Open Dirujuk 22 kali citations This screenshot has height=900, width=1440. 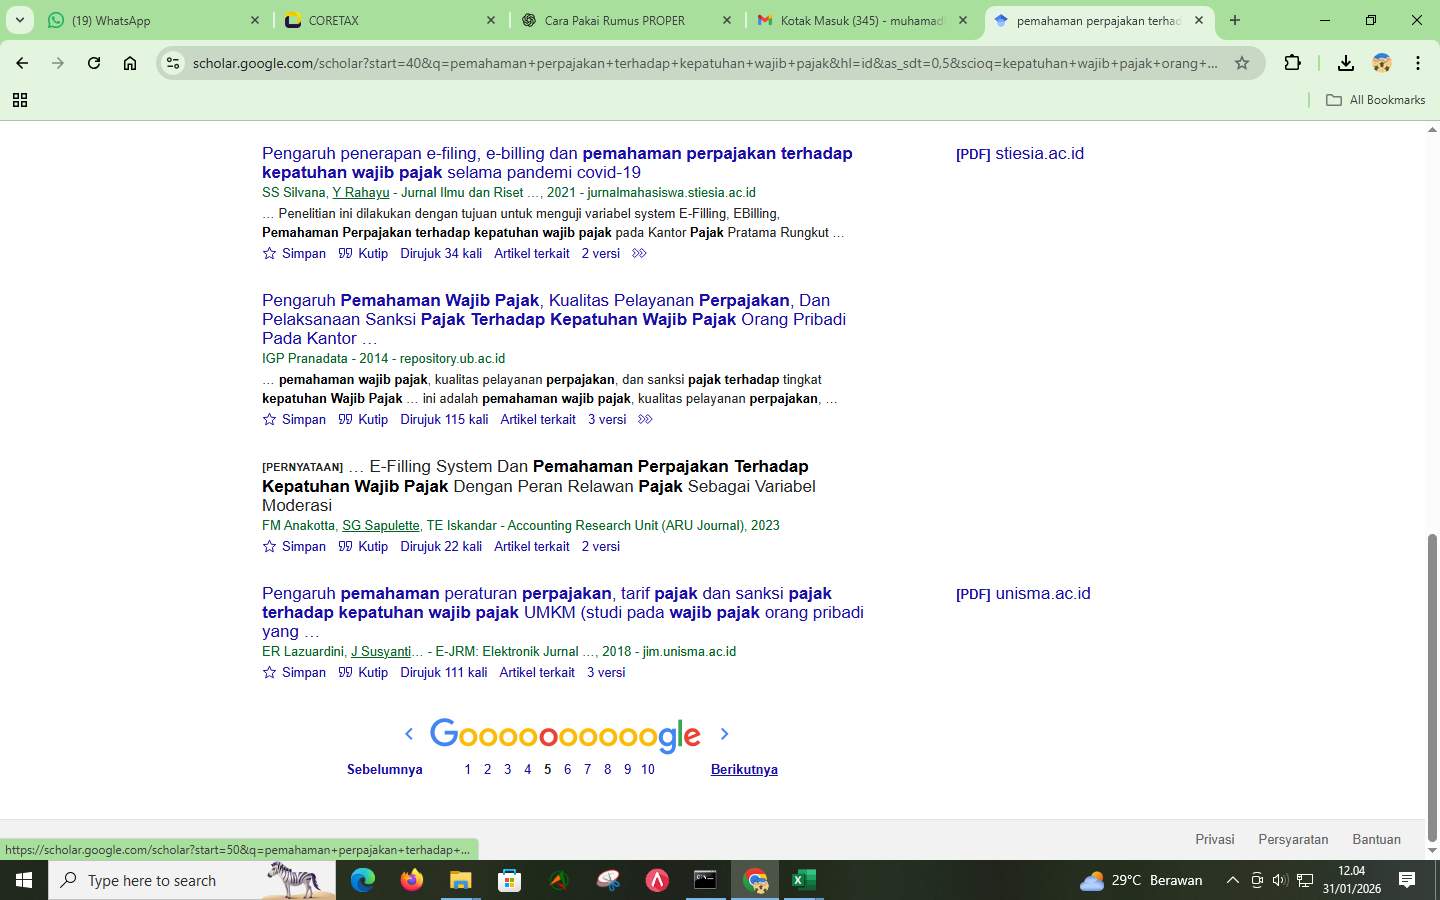(441, 546)
